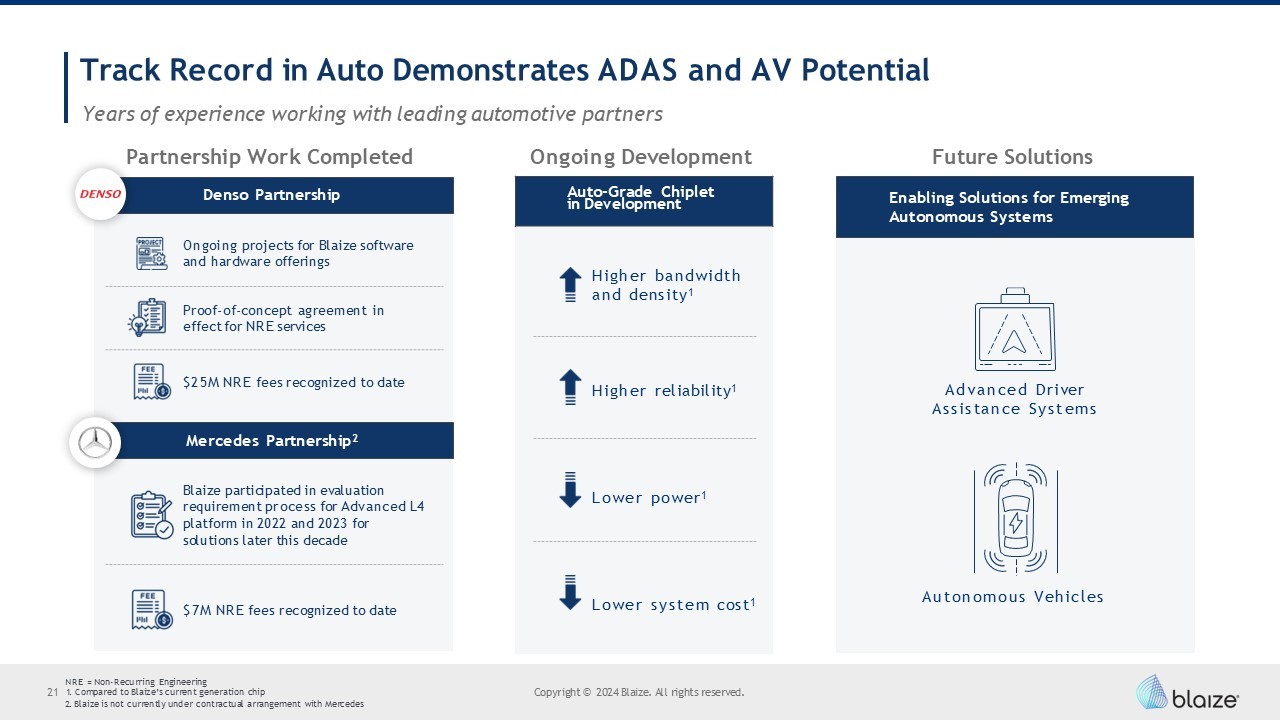Click the up arrow beside Higher reliability
The image size is (1280, 720).
(570, 388)
